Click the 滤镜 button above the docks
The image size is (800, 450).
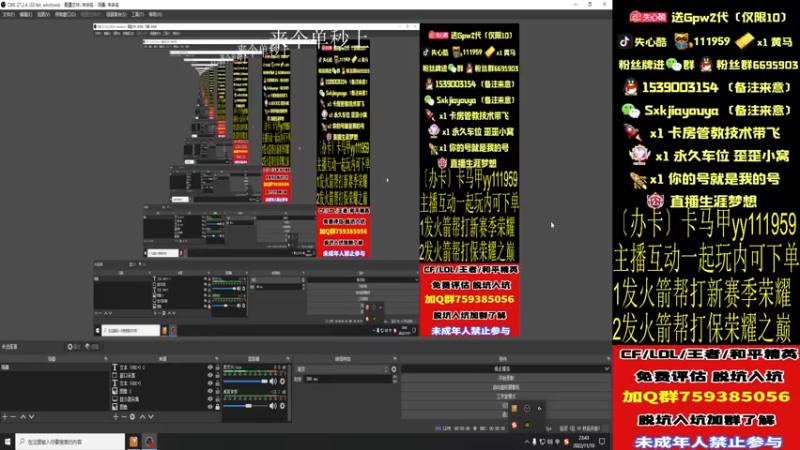92,347
